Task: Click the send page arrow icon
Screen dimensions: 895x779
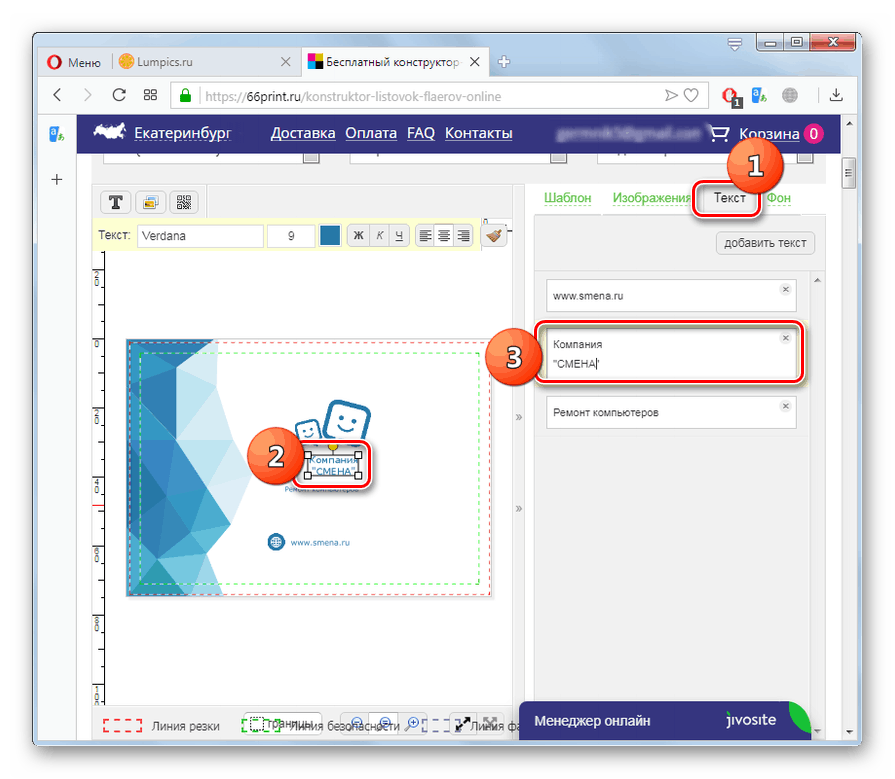Action: [671, 95]
